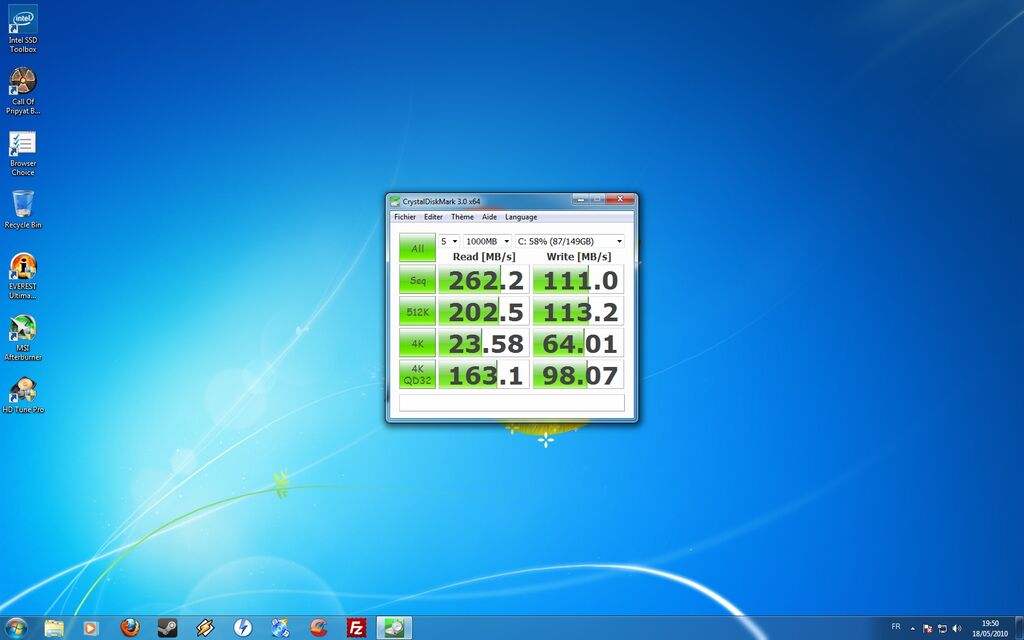1024x640 pixels.
Task: Launch MSI Afterburner desktop shortcut
Action: point(23,338)
